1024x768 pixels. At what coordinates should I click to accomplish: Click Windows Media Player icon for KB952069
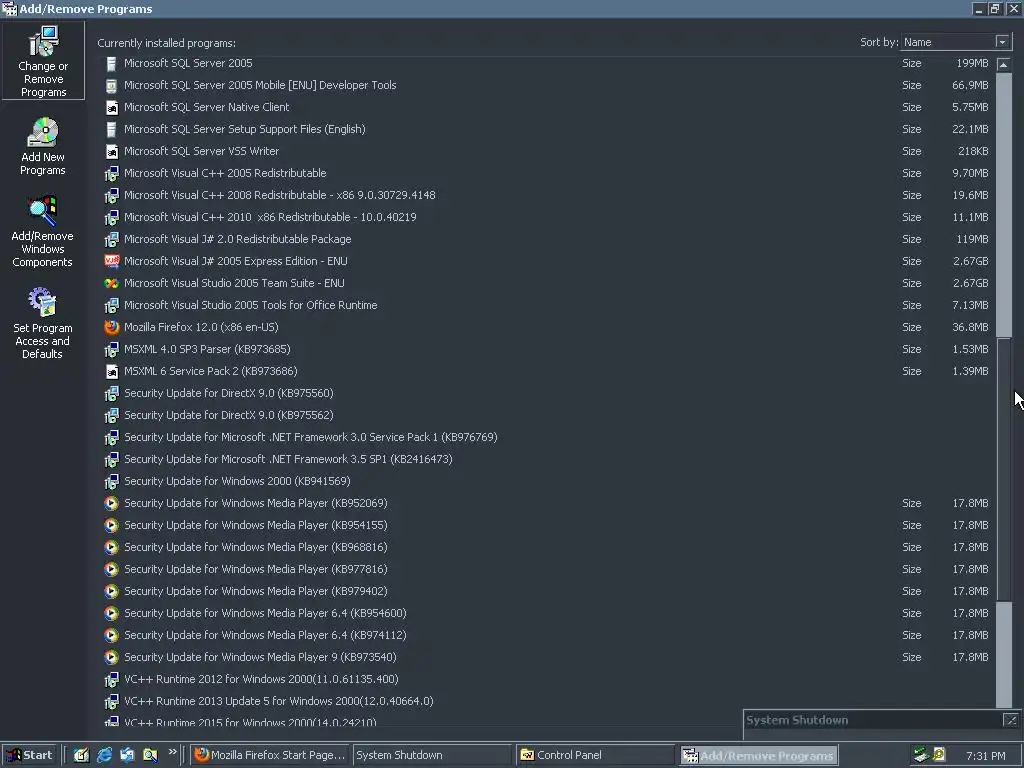tap(112, 504)
